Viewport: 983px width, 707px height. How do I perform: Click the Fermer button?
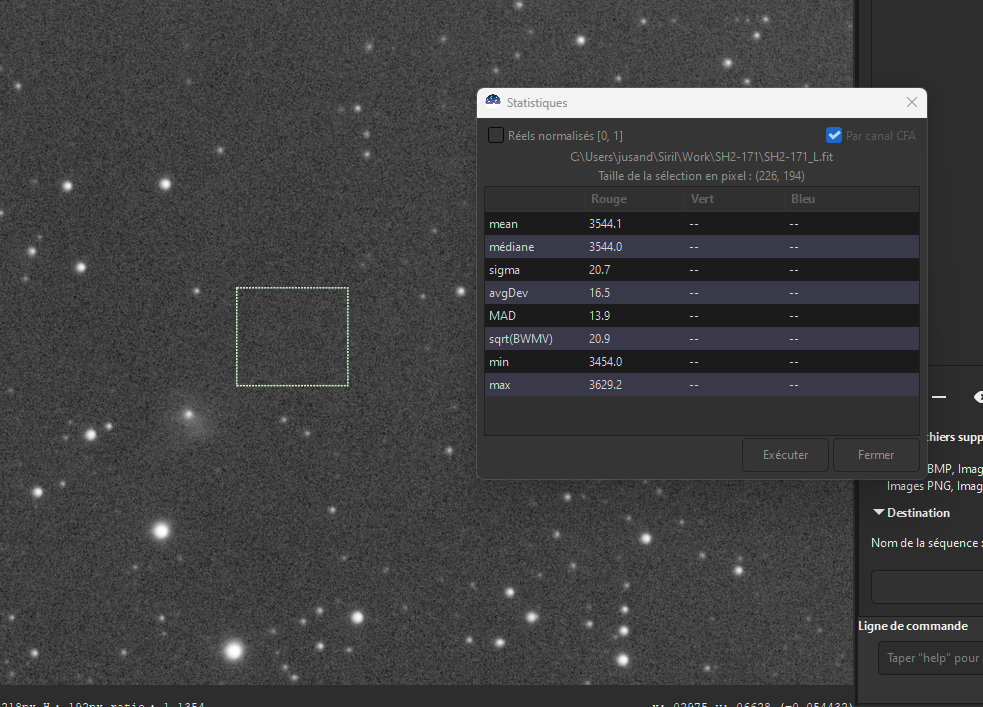[876, 455]
